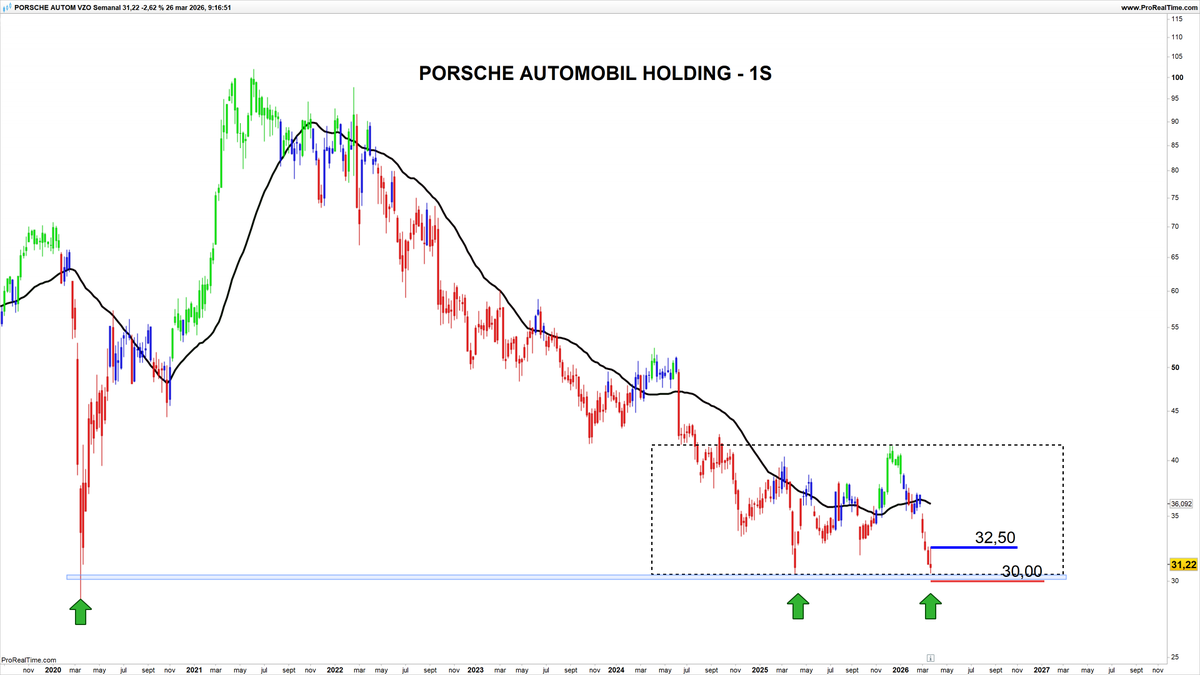Click the bold 100 value on the price axis
The width and height of the screenshot is (1200, 675).
pyautogui.click(x=1177, y=78)
